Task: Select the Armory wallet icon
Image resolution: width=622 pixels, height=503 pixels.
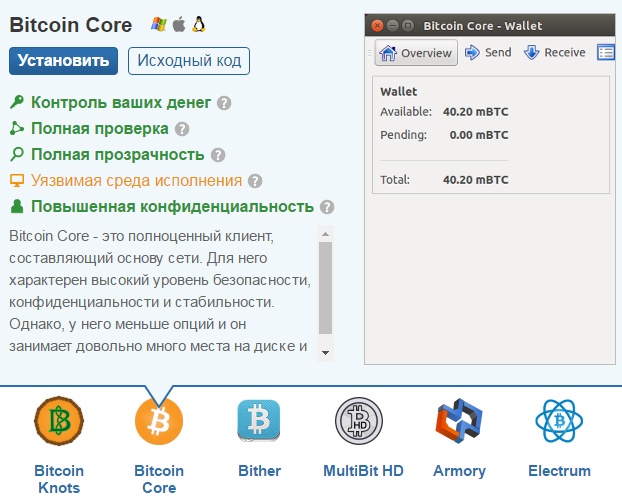Action: pyautogui.click(x=459, y=421)
